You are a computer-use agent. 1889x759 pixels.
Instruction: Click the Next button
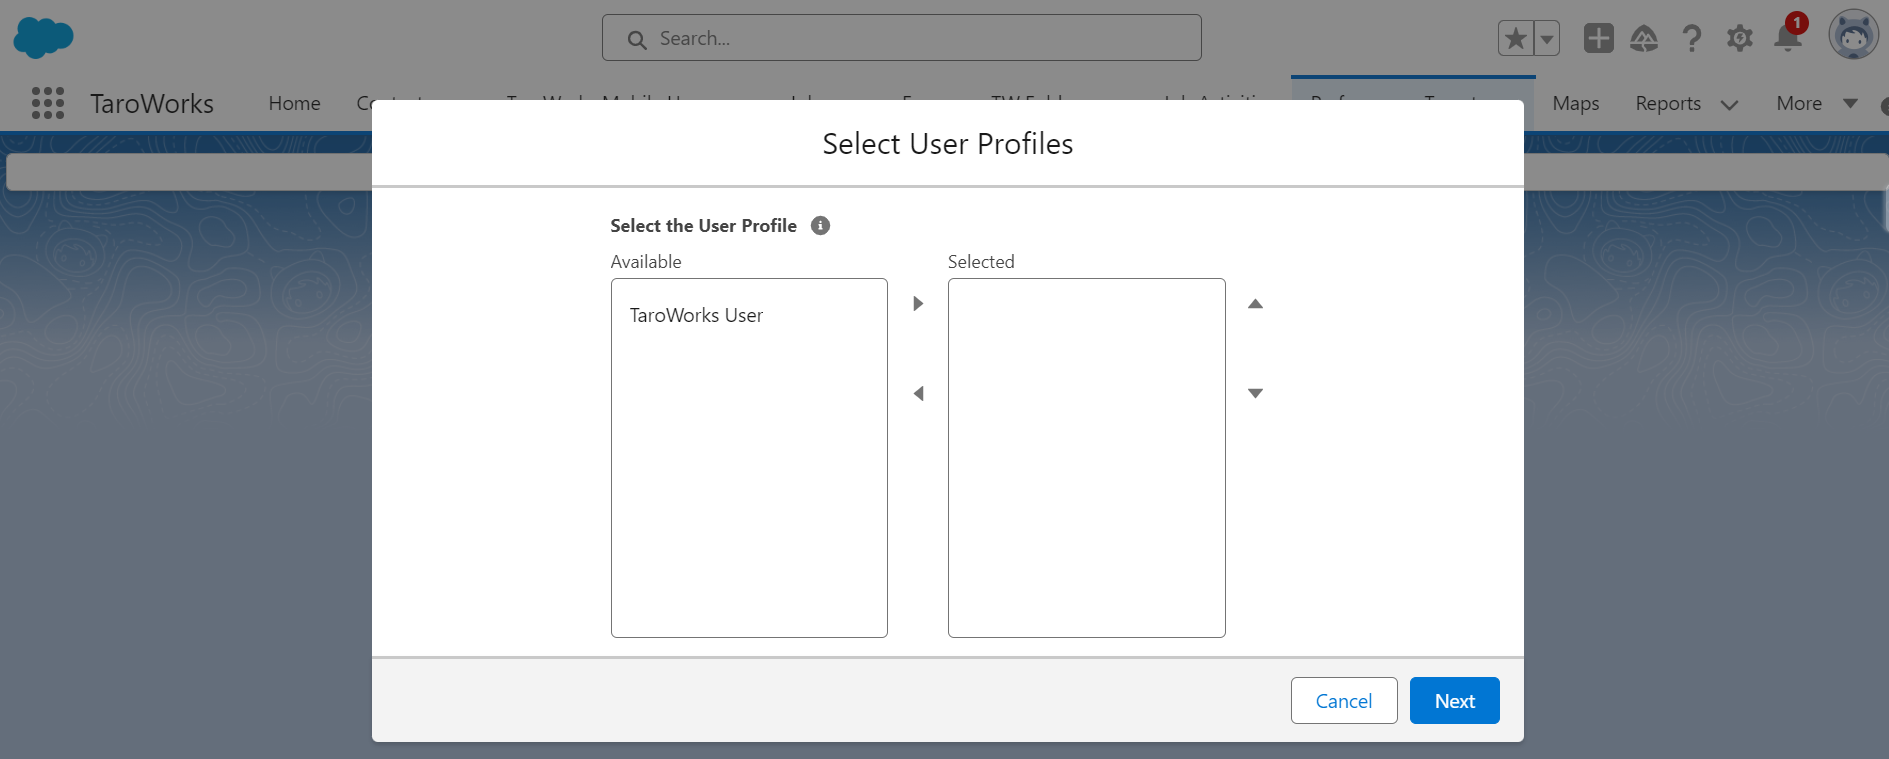coord(1454,701)
